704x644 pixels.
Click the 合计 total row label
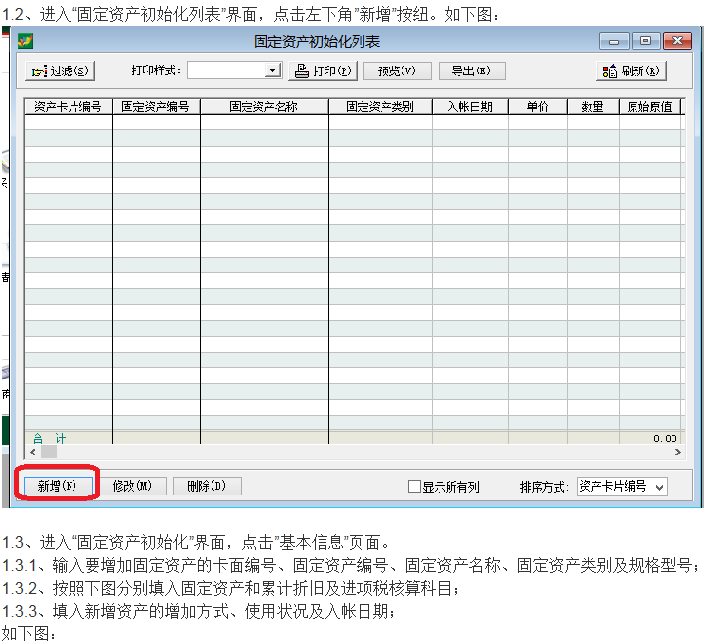click(x=49, y=438)
